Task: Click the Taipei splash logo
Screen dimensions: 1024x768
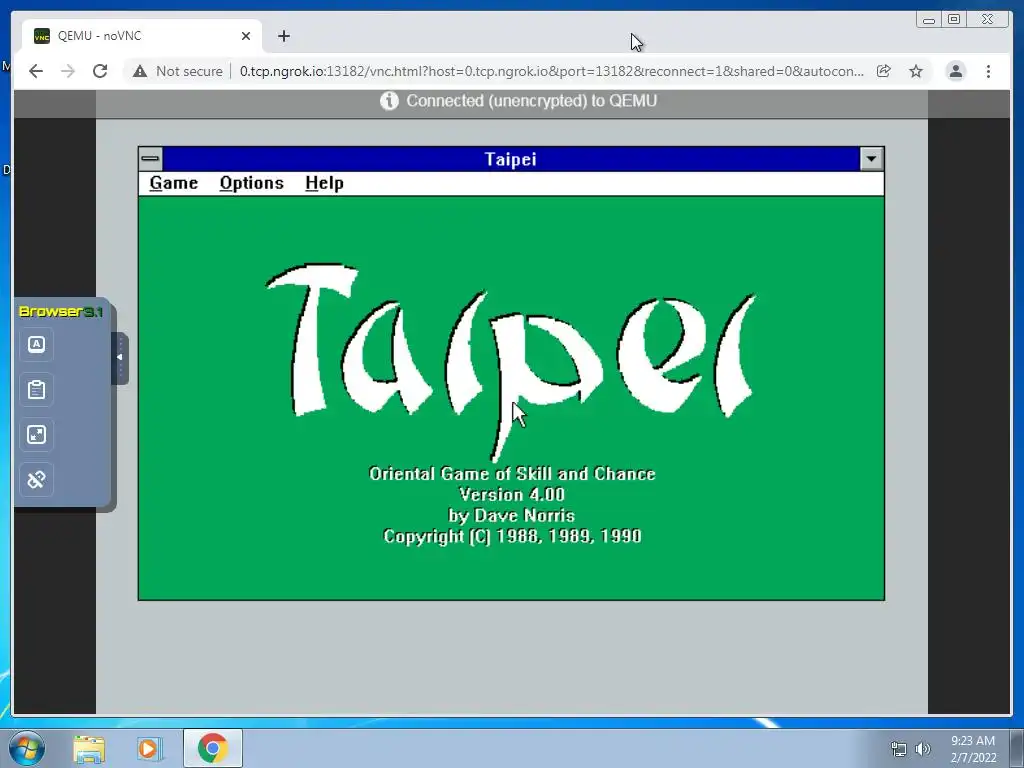Action: 510,361
